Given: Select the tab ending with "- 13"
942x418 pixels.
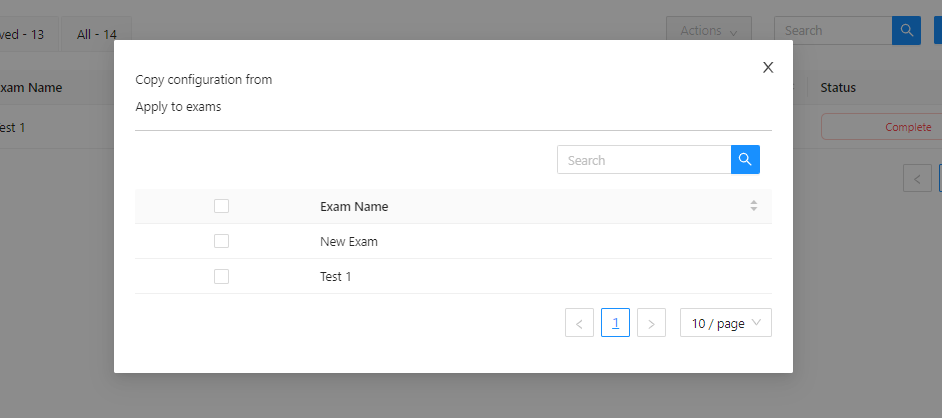Looking at the screenshot, I should pyautogui.click(x=25, y=34).
